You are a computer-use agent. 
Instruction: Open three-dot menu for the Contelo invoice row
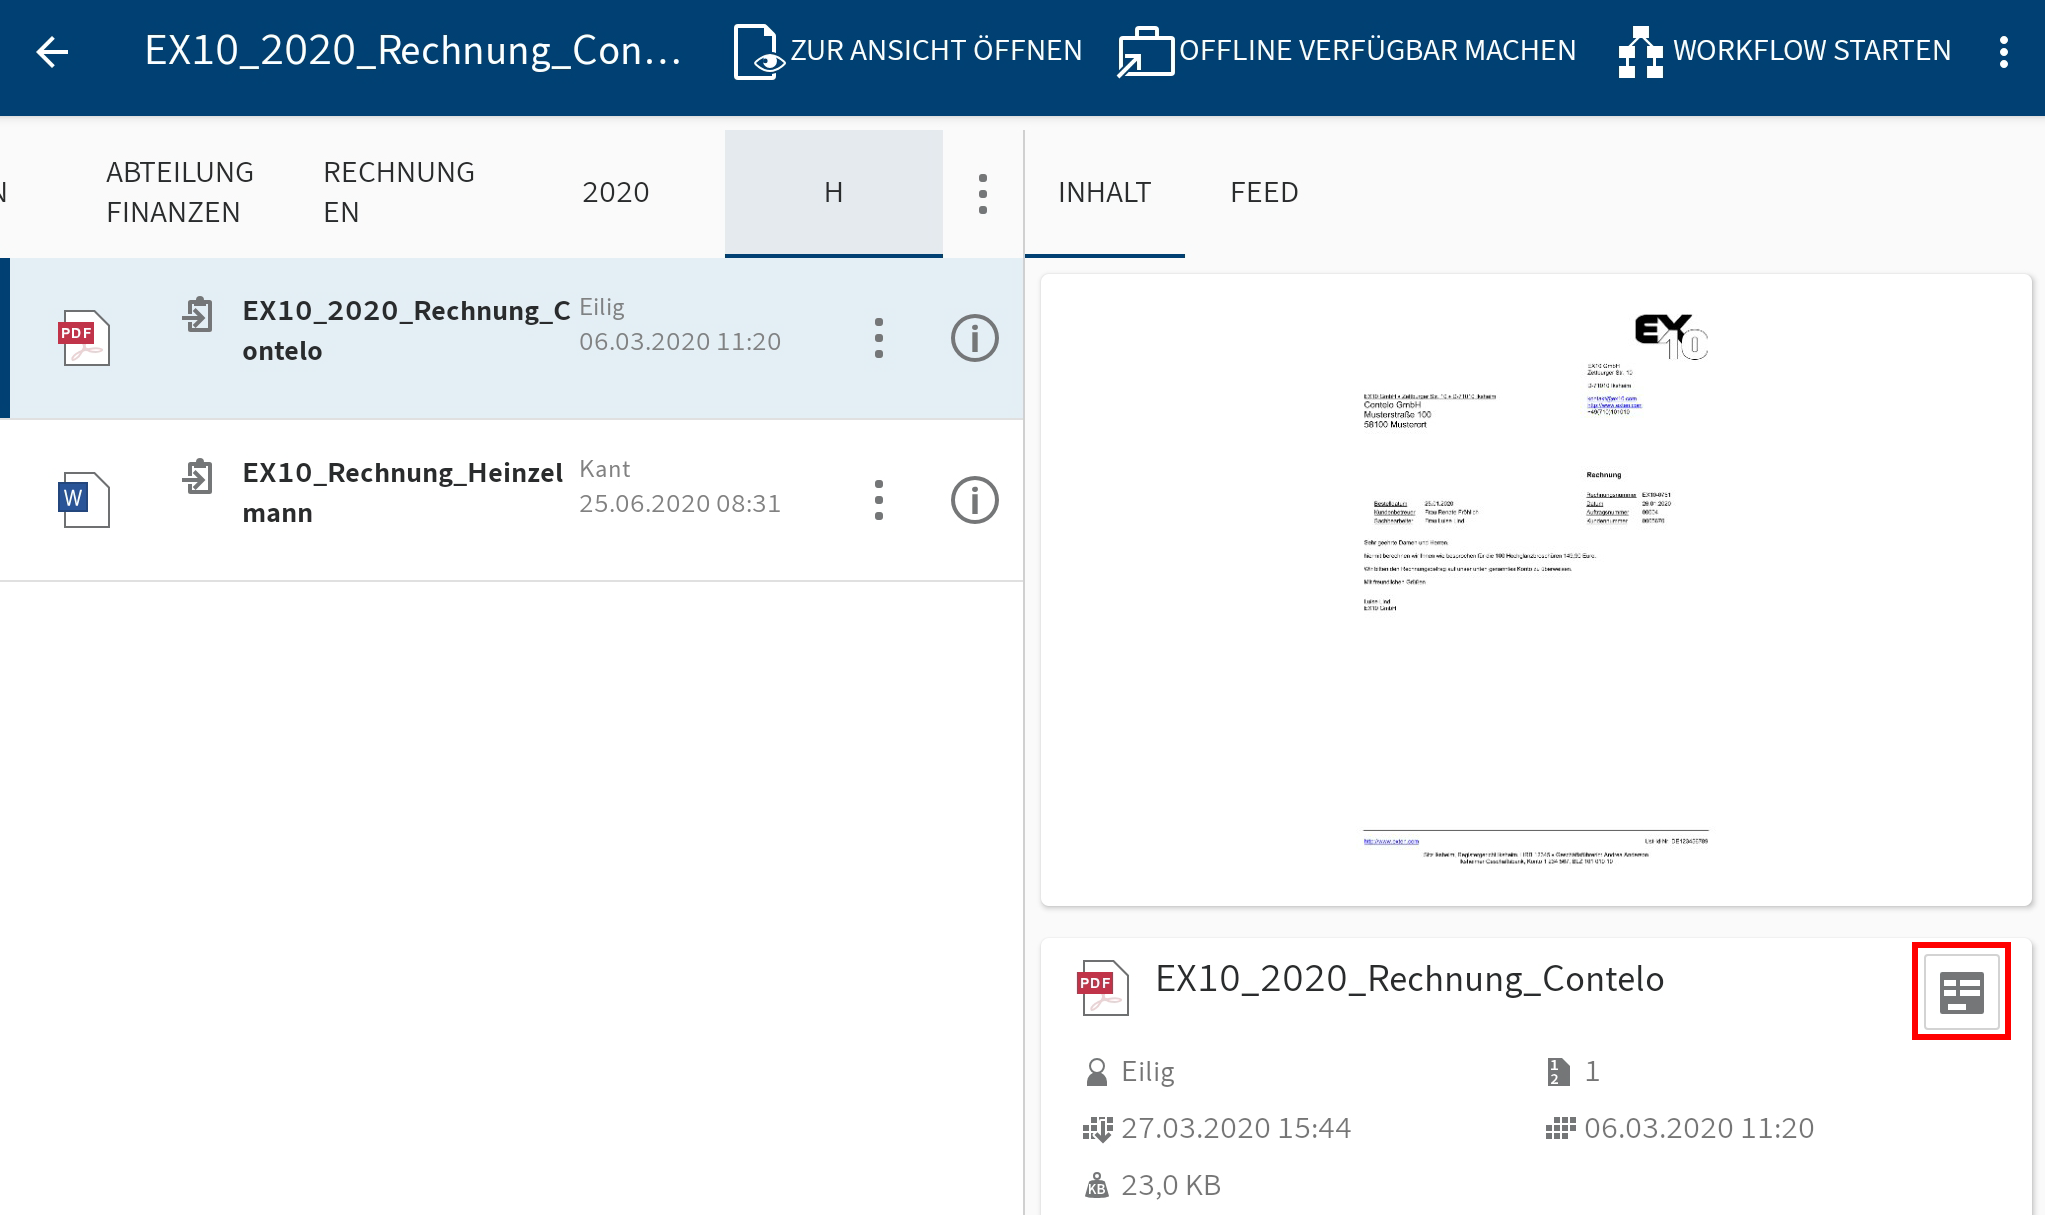[878, 338]
